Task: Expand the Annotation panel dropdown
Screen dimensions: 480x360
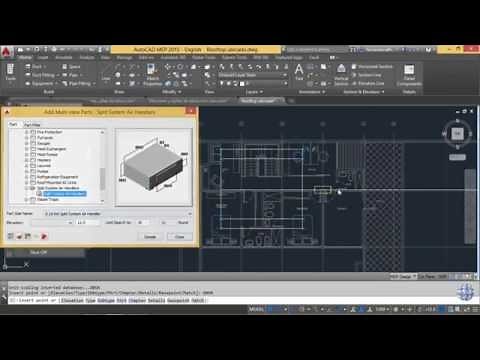Action: tap(311, 92)
